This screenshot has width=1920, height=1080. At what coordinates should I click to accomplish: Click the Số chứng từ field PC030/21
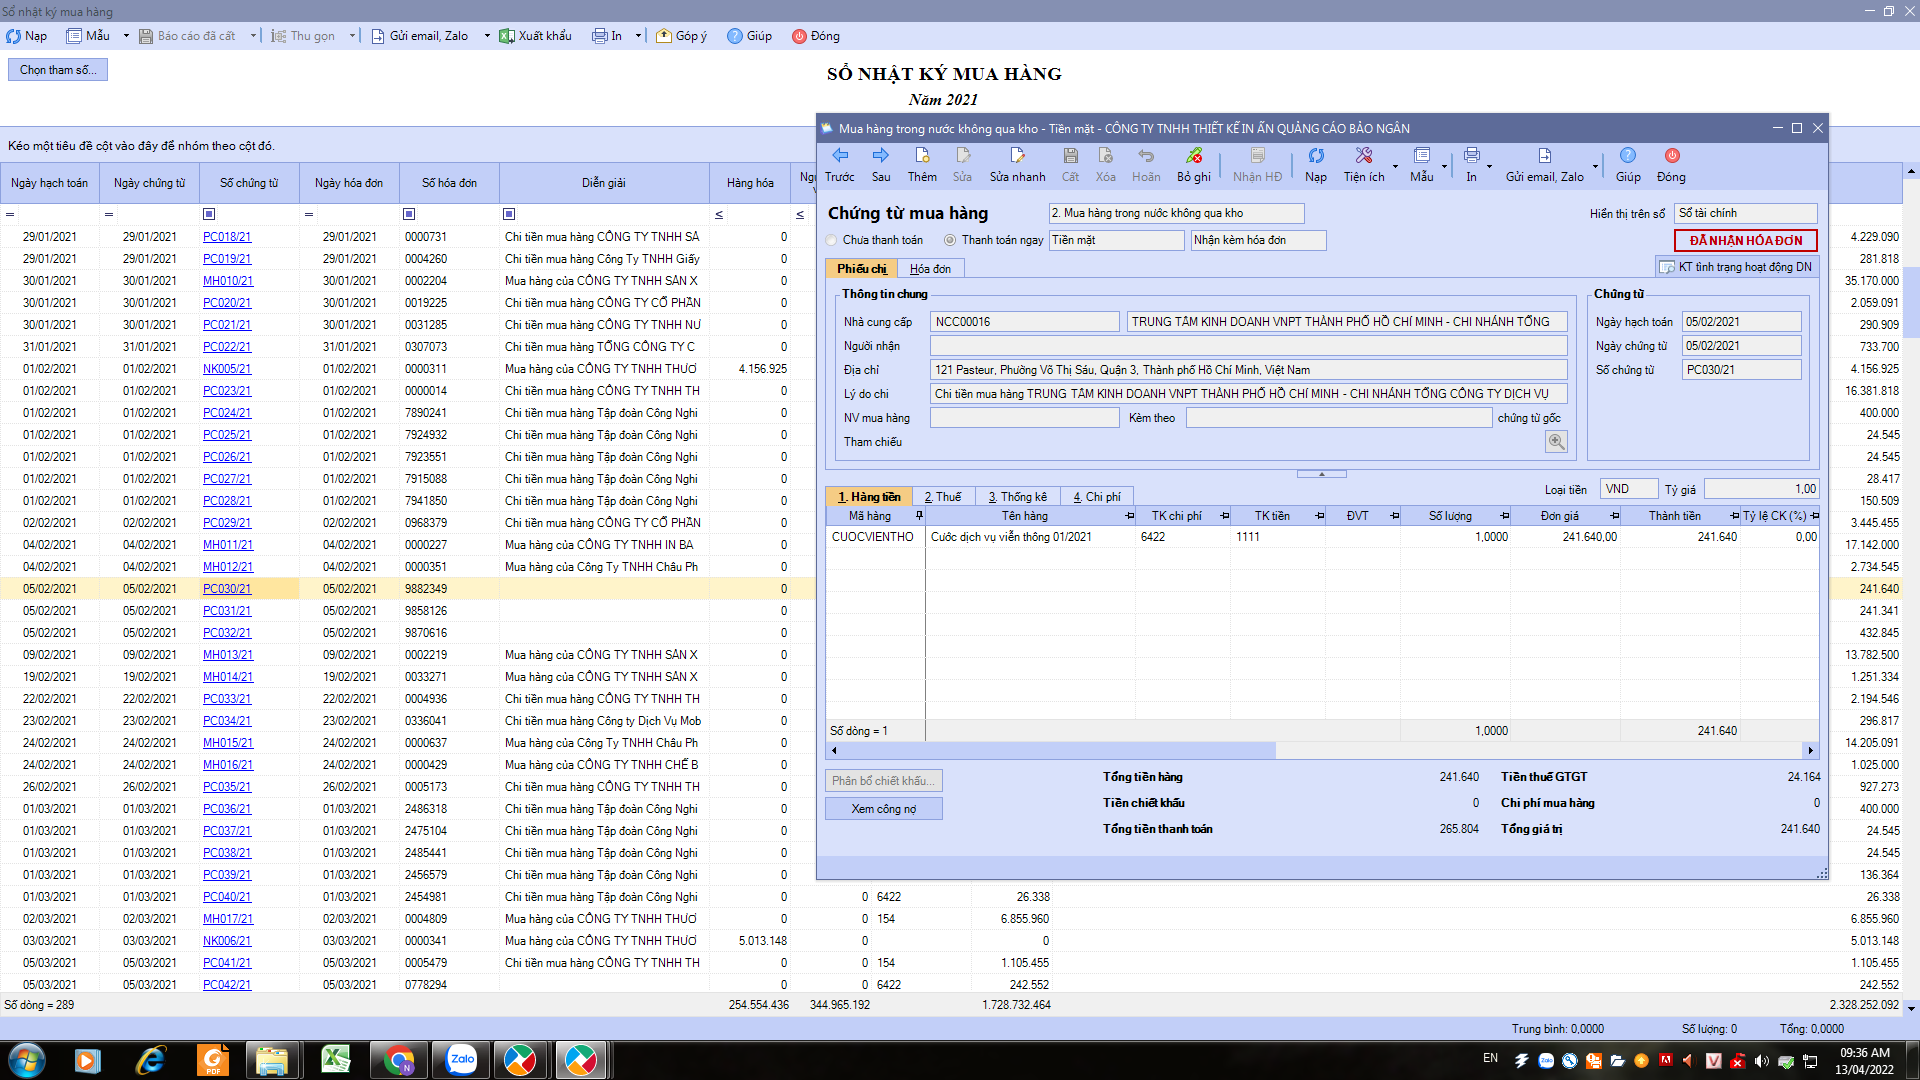(x=1741, y=370)
